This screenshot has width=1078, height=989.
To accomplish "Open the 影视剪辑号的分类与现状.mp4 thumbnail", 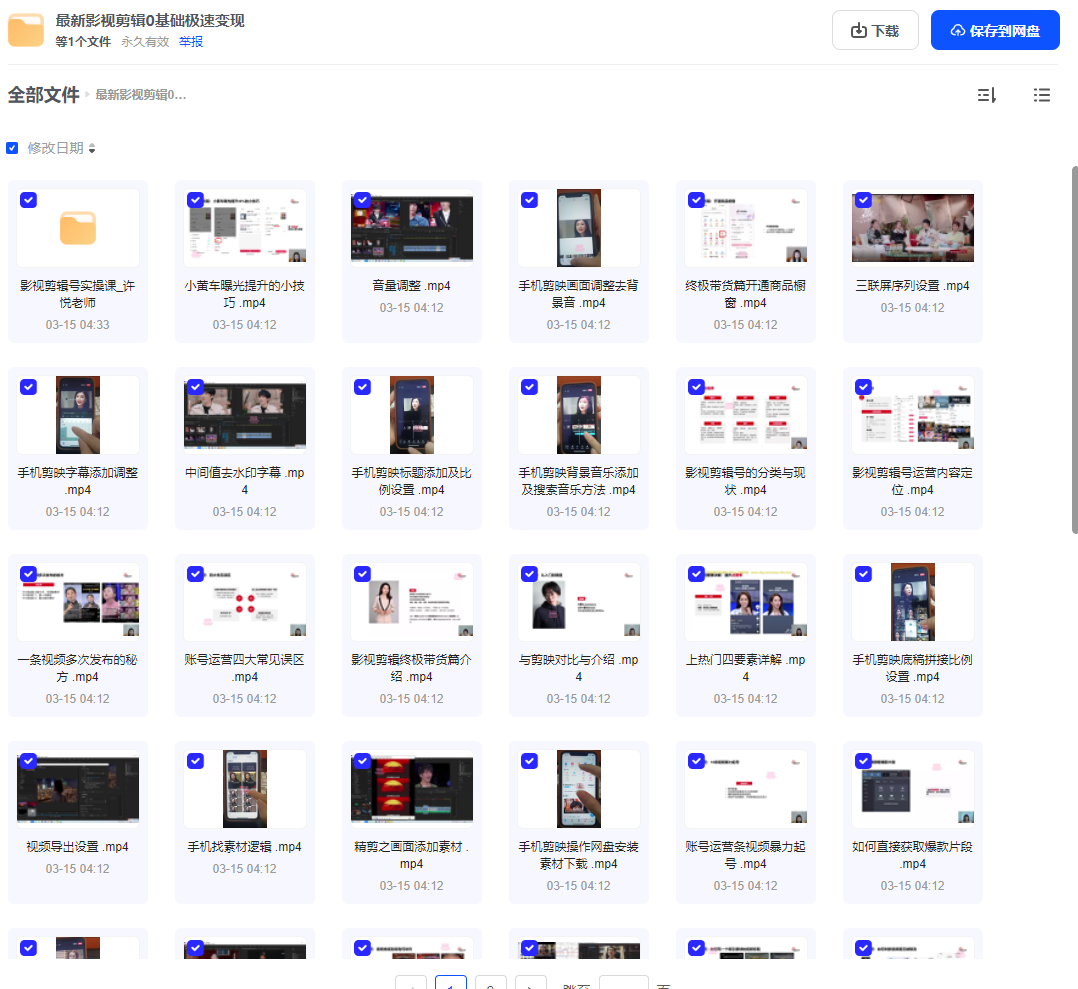I will coord(745,415).
